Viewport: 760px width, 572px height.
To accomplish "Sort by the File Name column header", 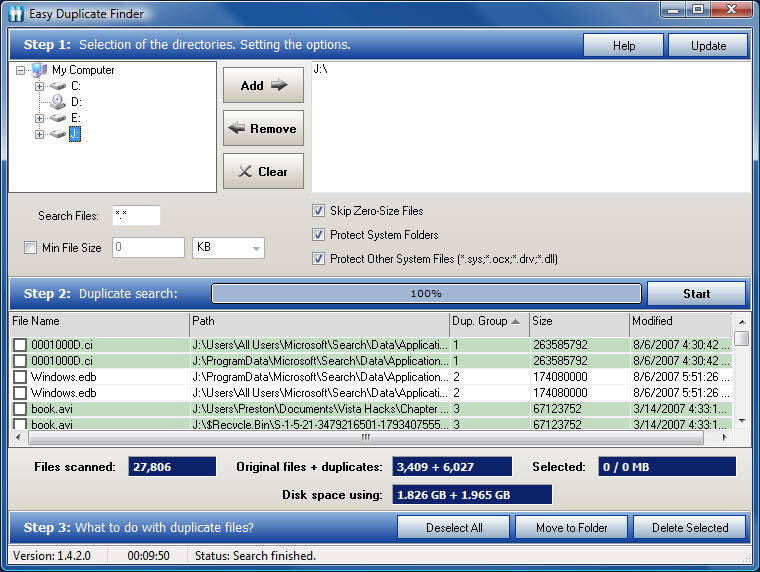I will point(99,321).
